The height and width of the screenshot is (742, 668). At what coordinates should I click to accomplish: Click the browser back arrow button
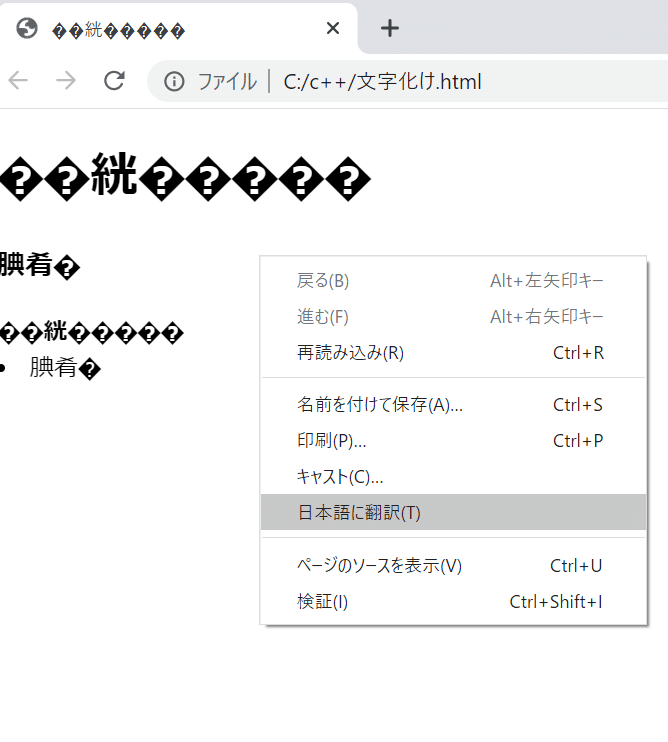pos(18,80)
